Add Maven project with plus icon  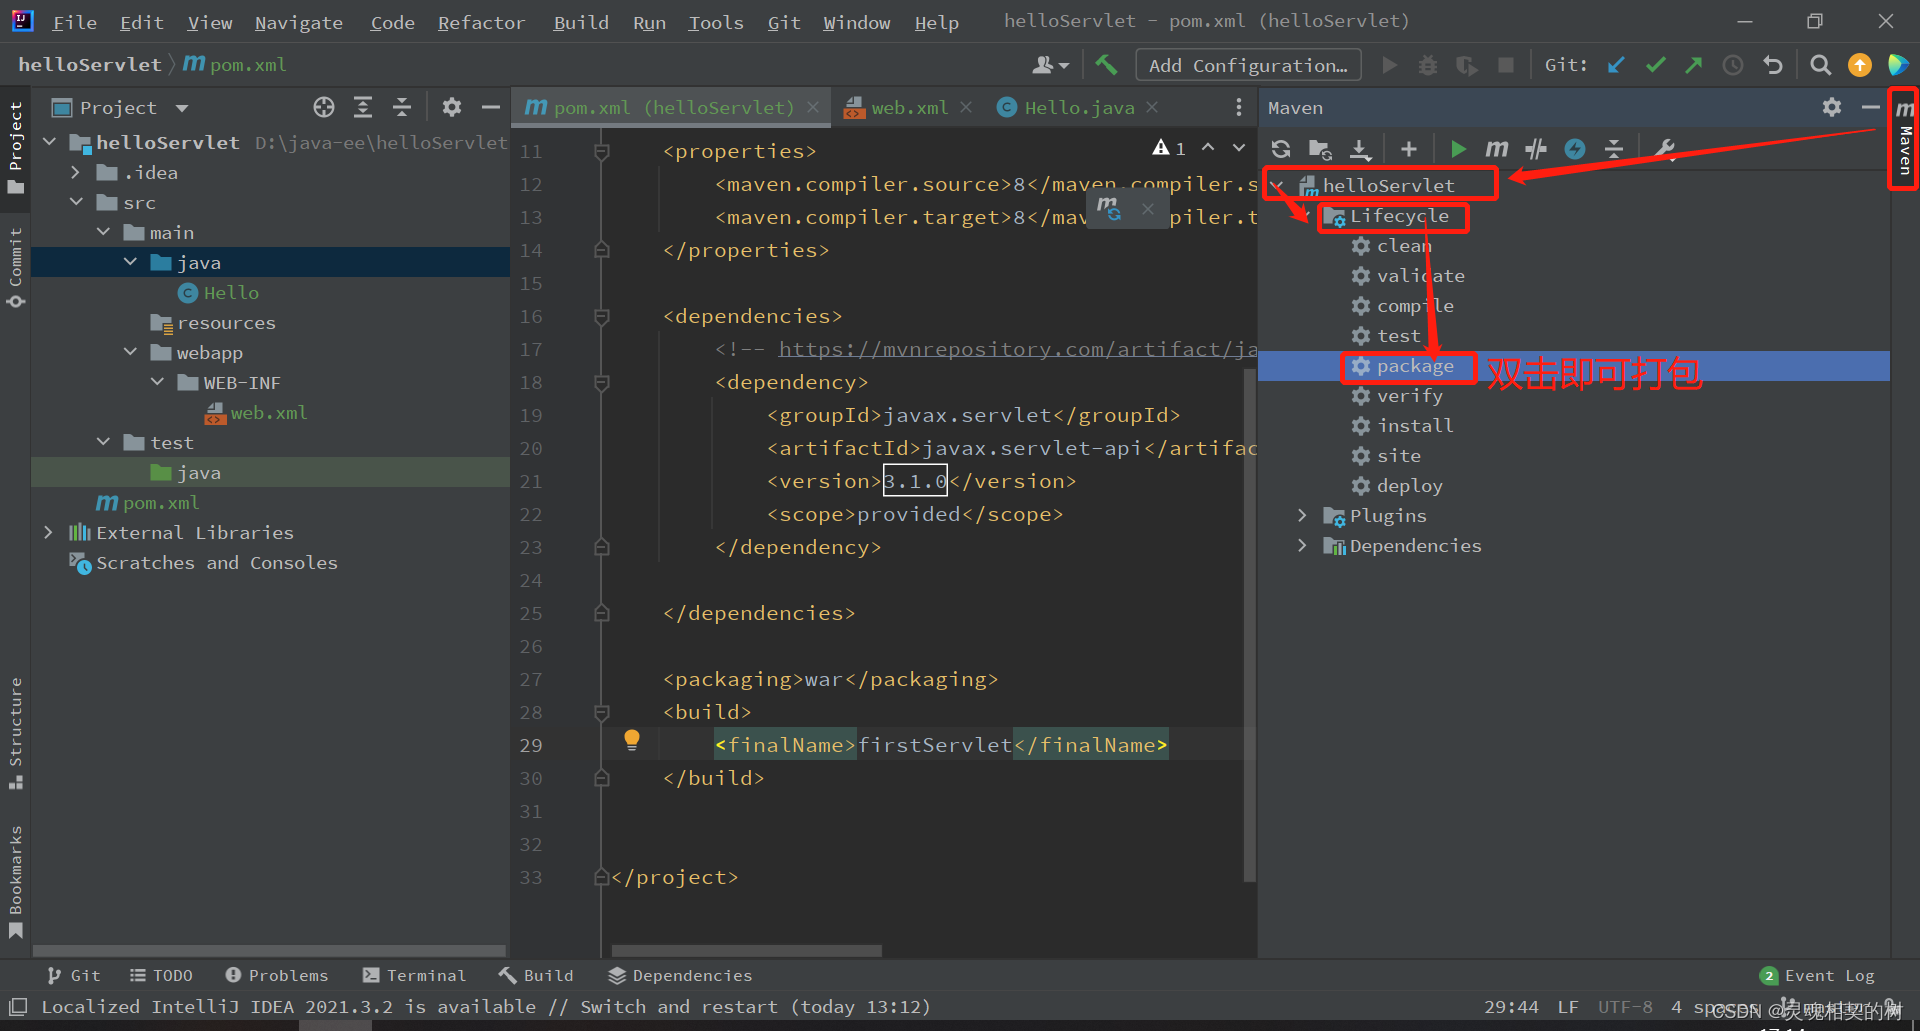click(x=1409, y=149)
